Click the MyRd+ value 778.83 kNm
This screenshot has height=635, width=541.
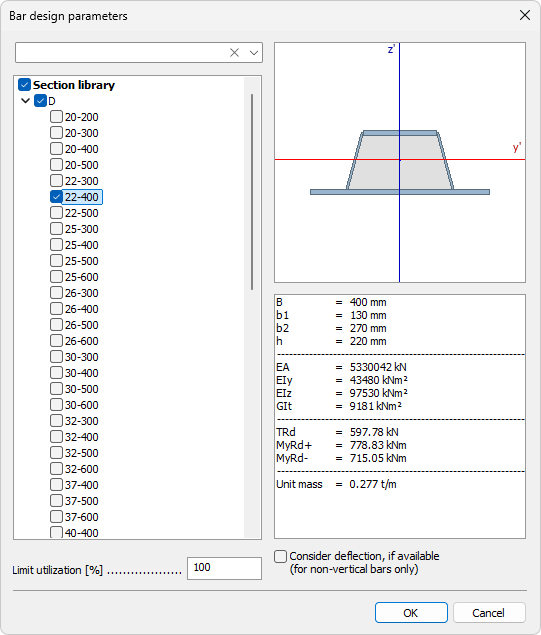click(x=378, y=445)
